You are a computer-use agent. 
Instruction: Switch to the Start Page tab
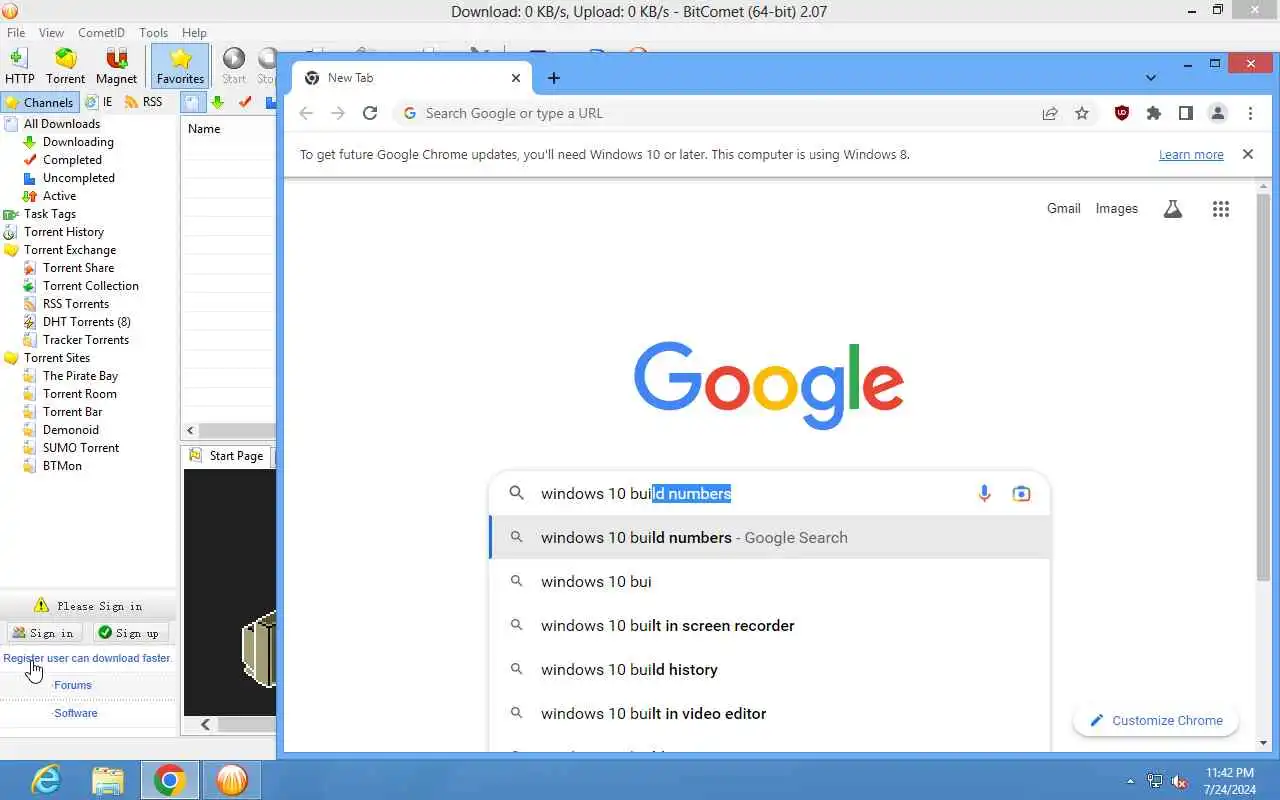(x=227, y=456)
